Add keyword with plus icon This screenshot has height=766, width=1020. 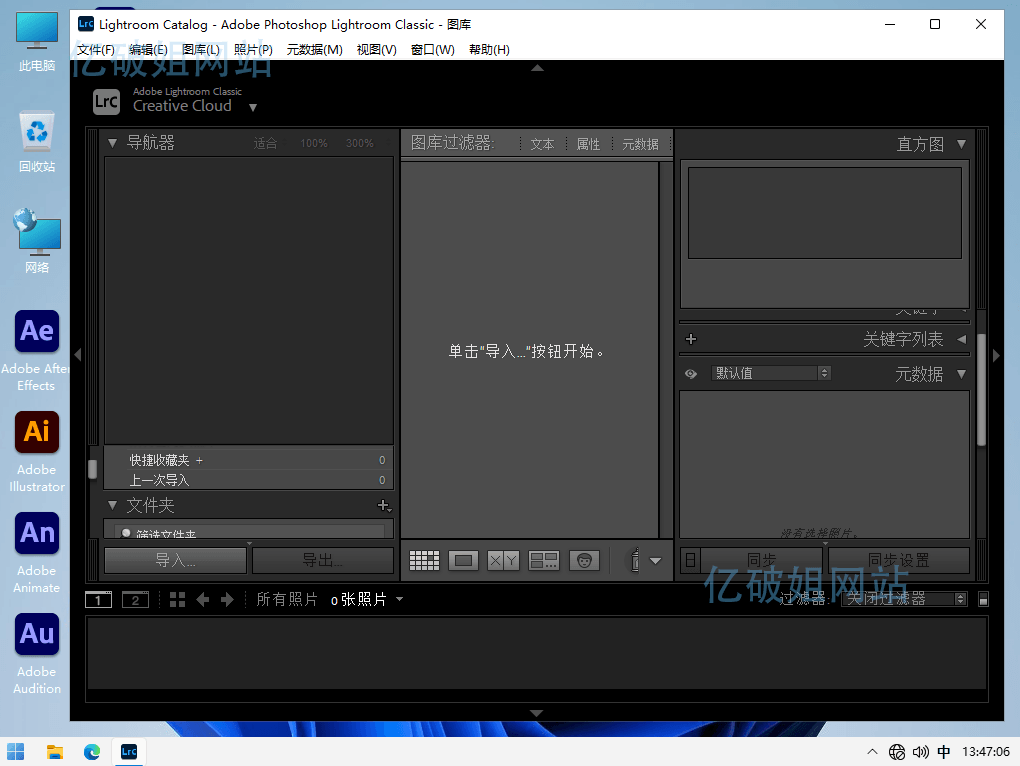[691, 339]
